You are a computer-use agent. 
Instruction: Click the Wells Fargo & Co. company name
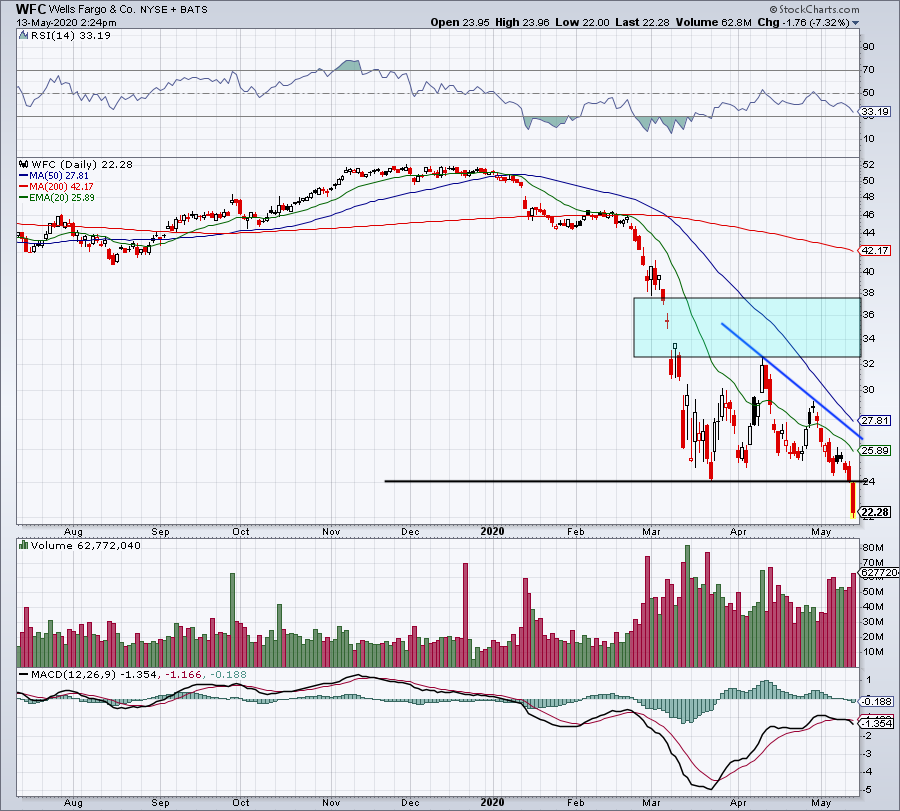point(90,10)
